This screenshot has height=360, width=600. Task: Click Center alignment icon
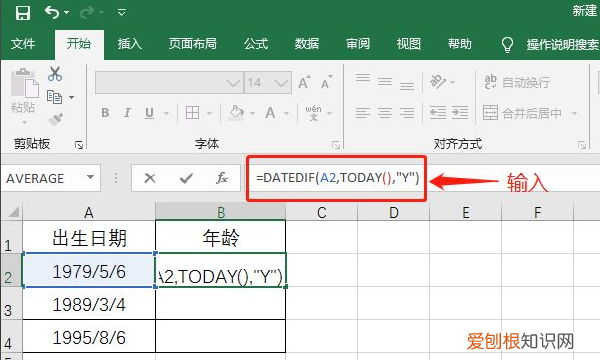tap(385, 113)
